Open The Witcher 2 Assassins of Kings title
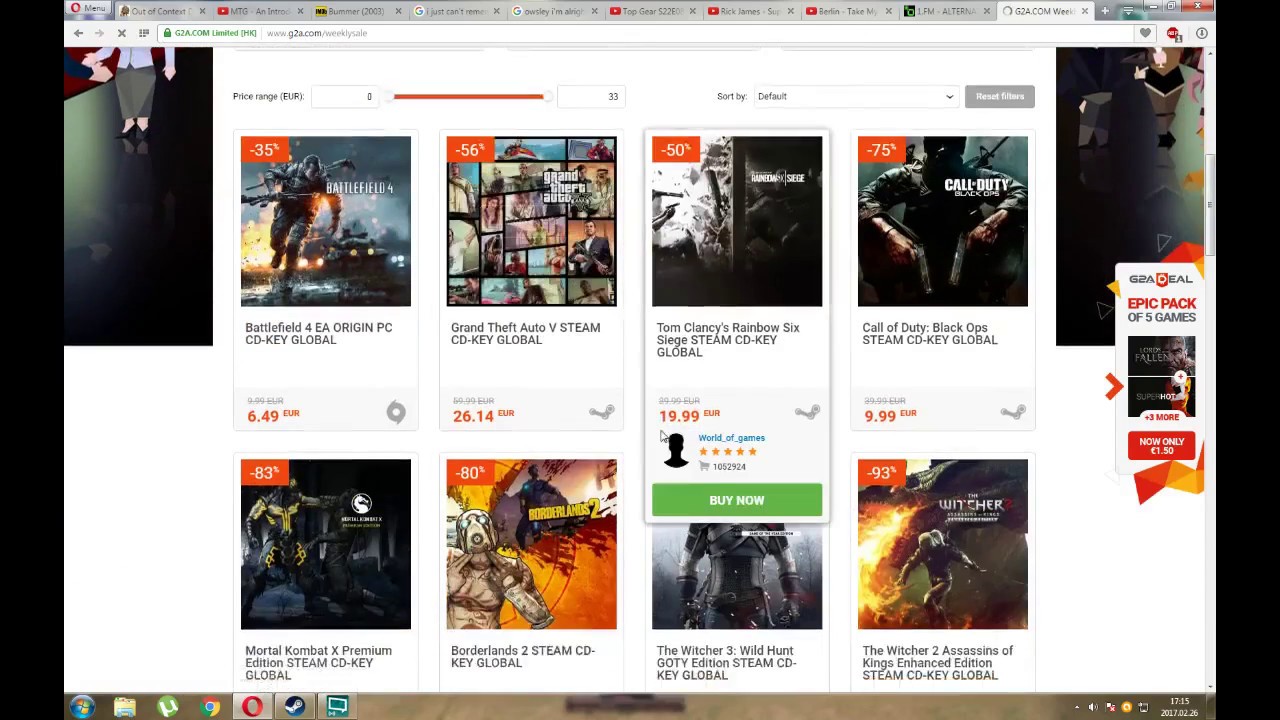 pyautogui.click(x=937, y=662)
